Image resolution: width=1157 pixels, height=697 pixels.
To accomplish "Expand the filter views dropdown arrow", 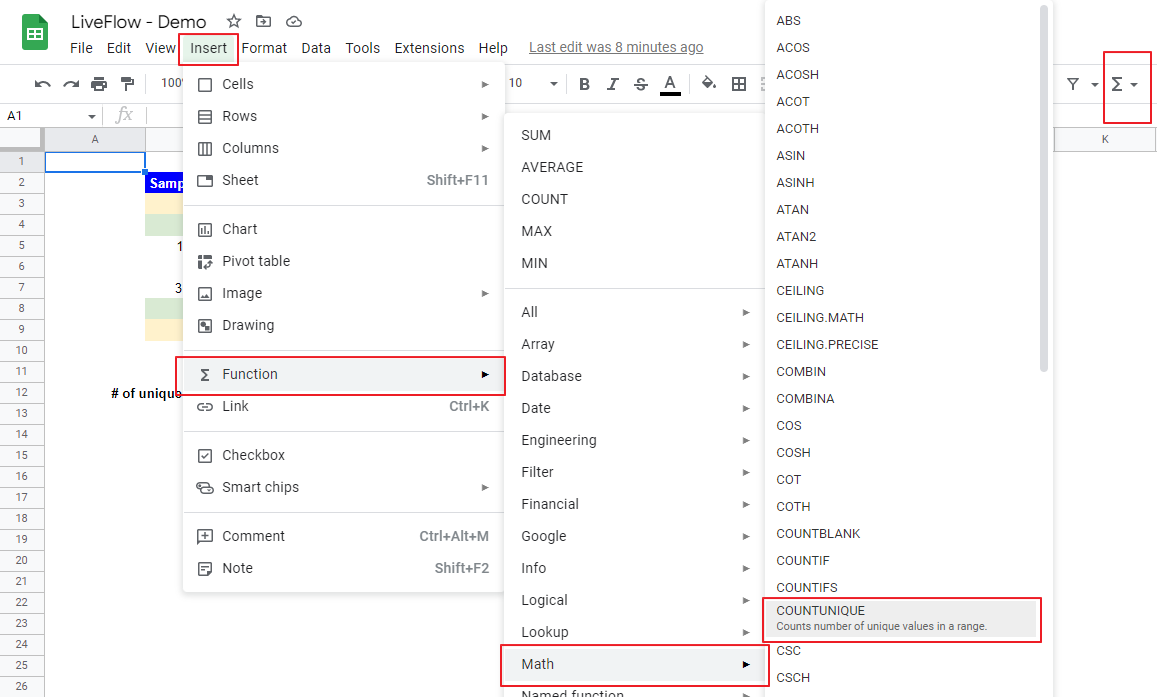I will (1094, 85).
